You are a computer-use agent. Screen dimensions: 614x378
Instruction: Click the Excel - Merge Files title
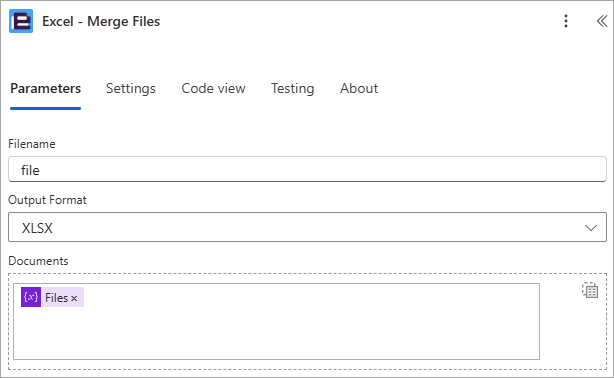coord(101,21)
